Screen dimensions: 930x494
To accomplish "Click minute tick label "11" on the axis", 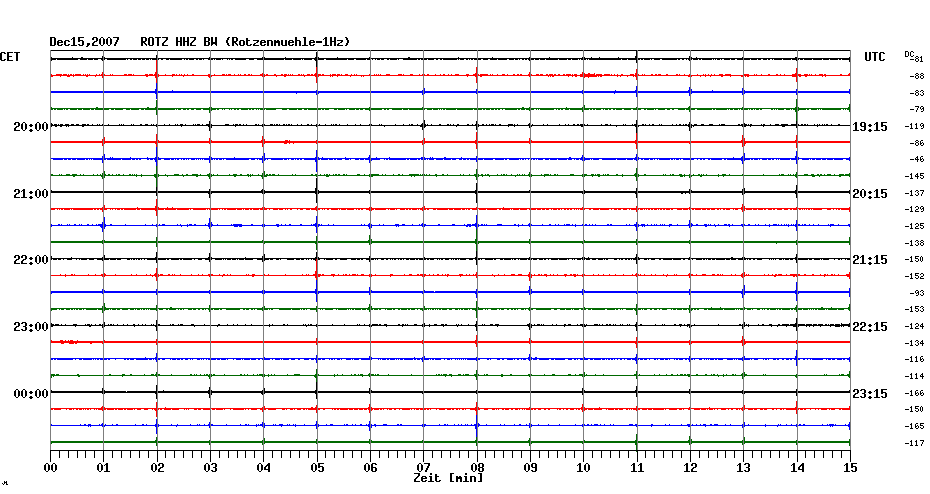I will tap(637, 468).
